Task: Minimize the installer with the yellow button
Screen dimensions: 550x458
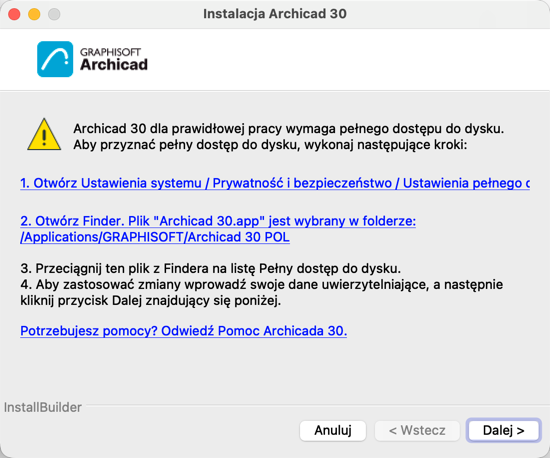Action: pyautogui.click(x=34, y=14)
